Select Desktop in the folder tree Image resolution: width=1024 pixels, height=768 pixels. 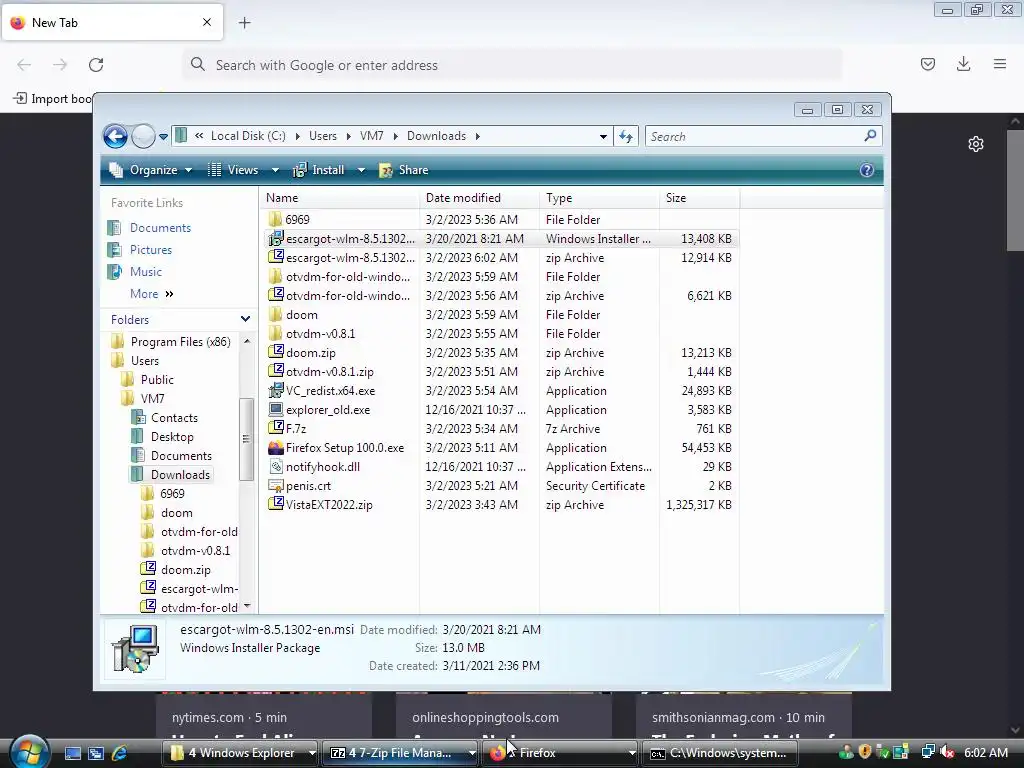click(172, 436)
